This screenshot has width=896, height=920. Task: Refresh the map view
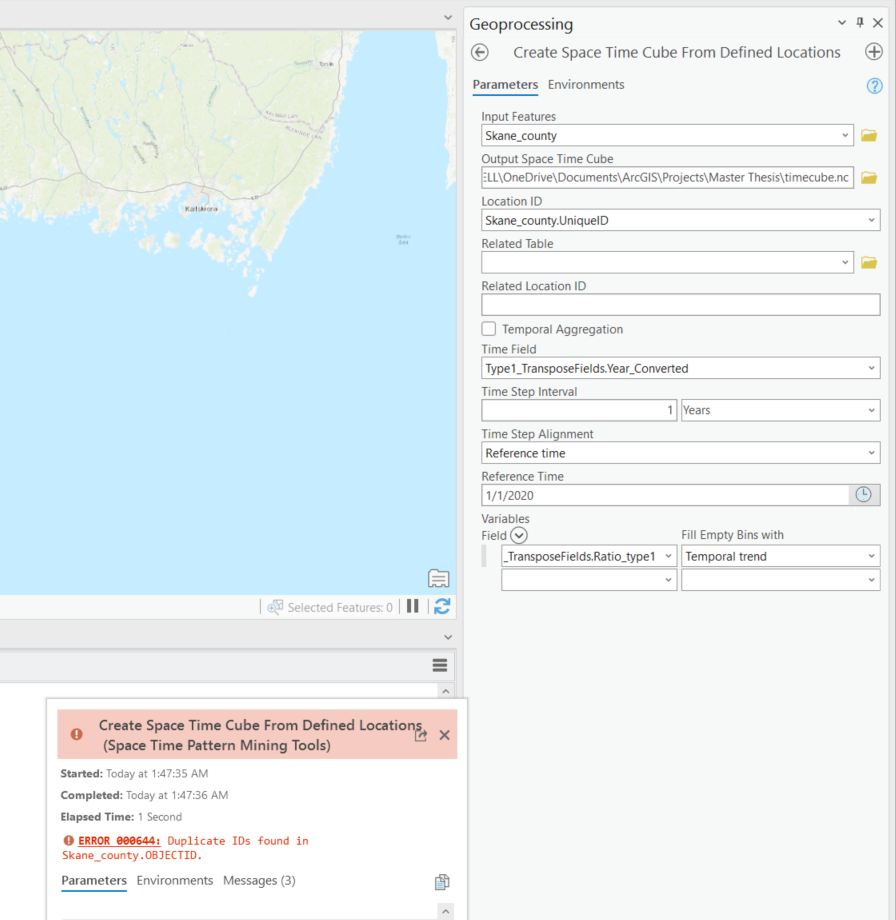tap(442, 606)
